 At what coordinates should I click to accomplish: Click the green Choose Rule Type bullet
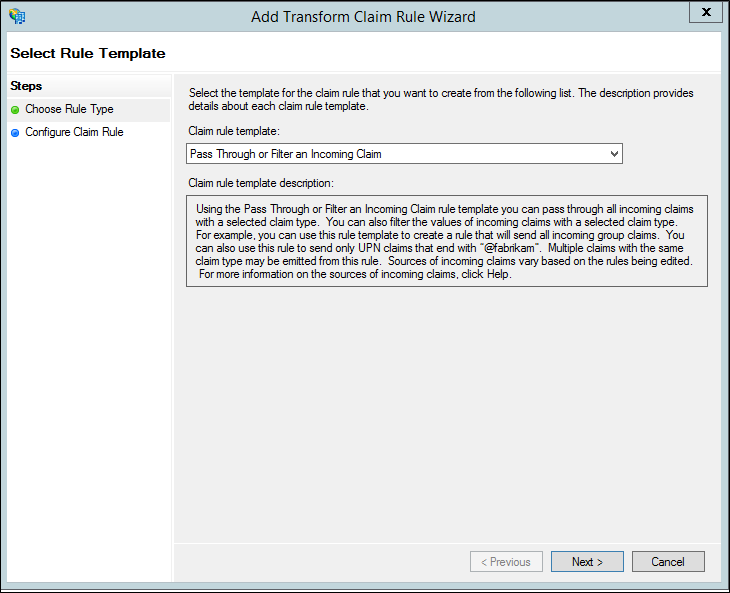tap(15, 110)
